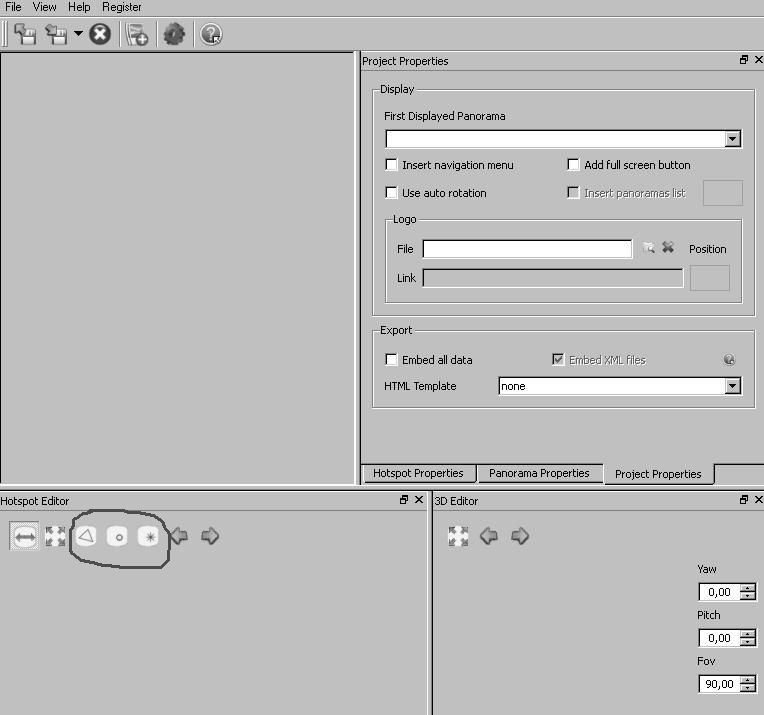Select the star lensflare hotspot tool

pyautogui.click(x=149, y=536)
